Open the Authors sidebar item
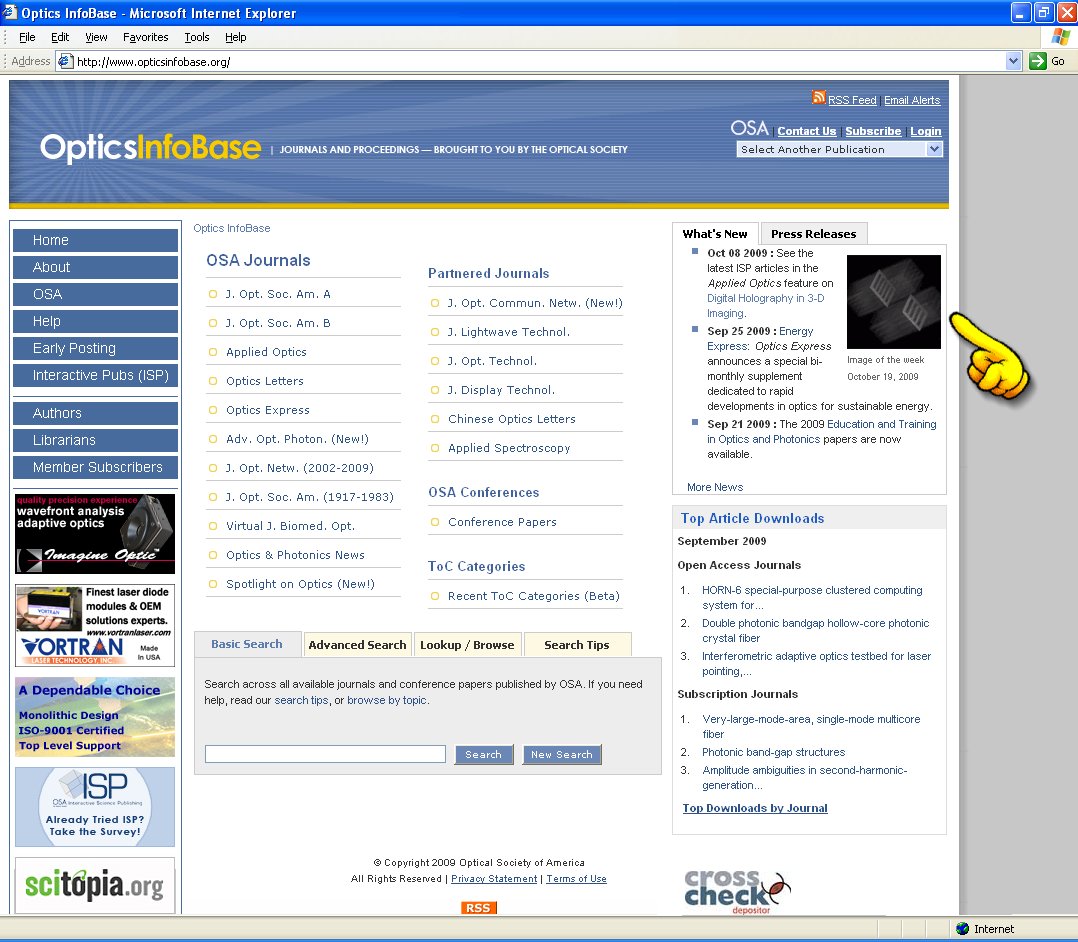 (x=96, y=413)
